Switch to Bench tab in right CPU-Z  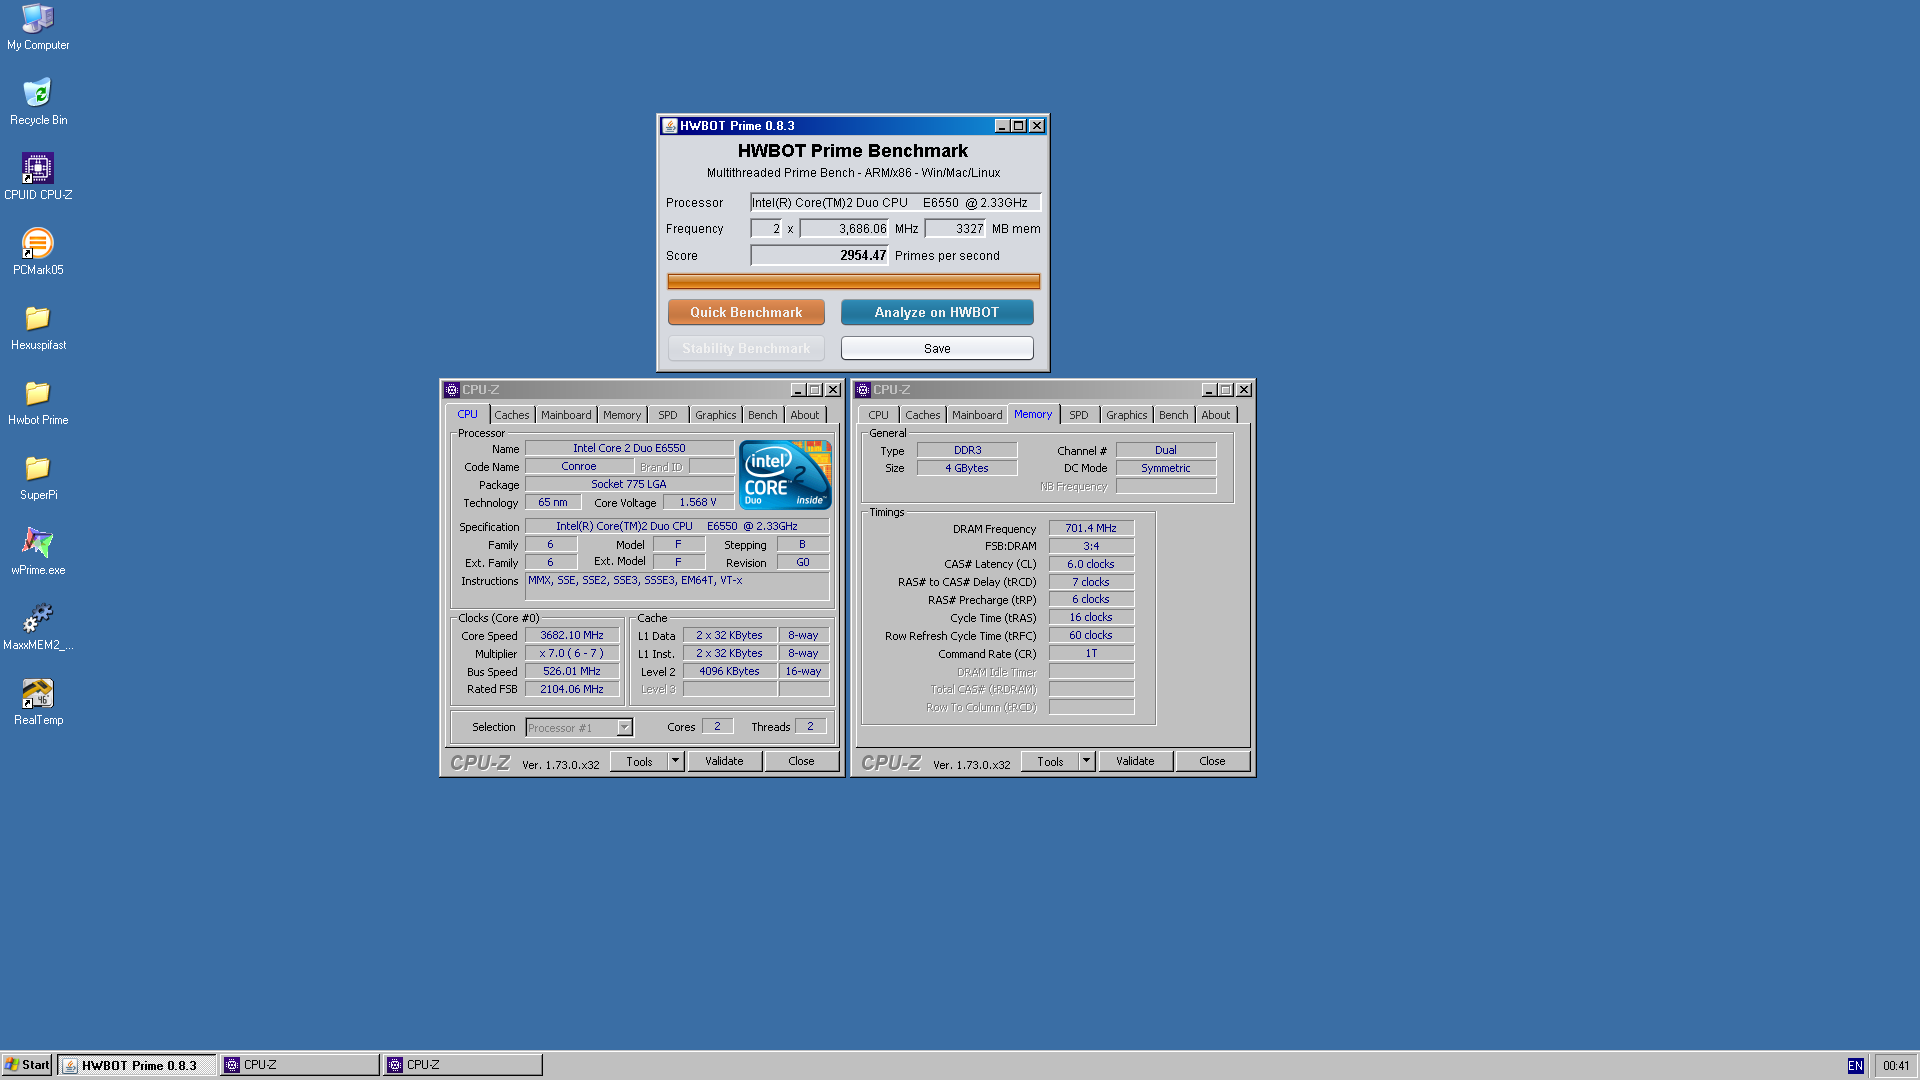click(x=1174, y=415)
